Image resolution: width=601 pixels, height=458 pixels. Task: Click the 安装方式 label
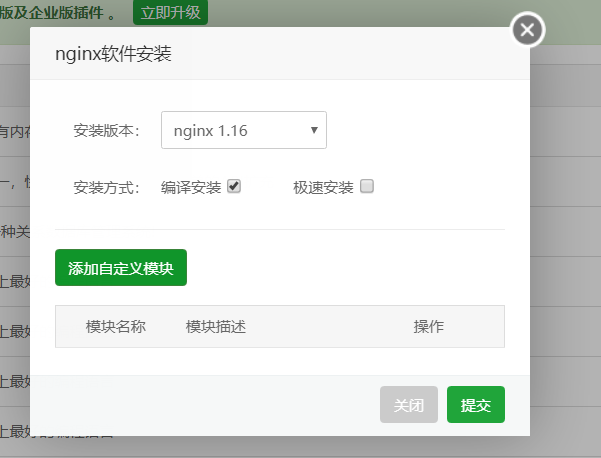pos(107,187)
